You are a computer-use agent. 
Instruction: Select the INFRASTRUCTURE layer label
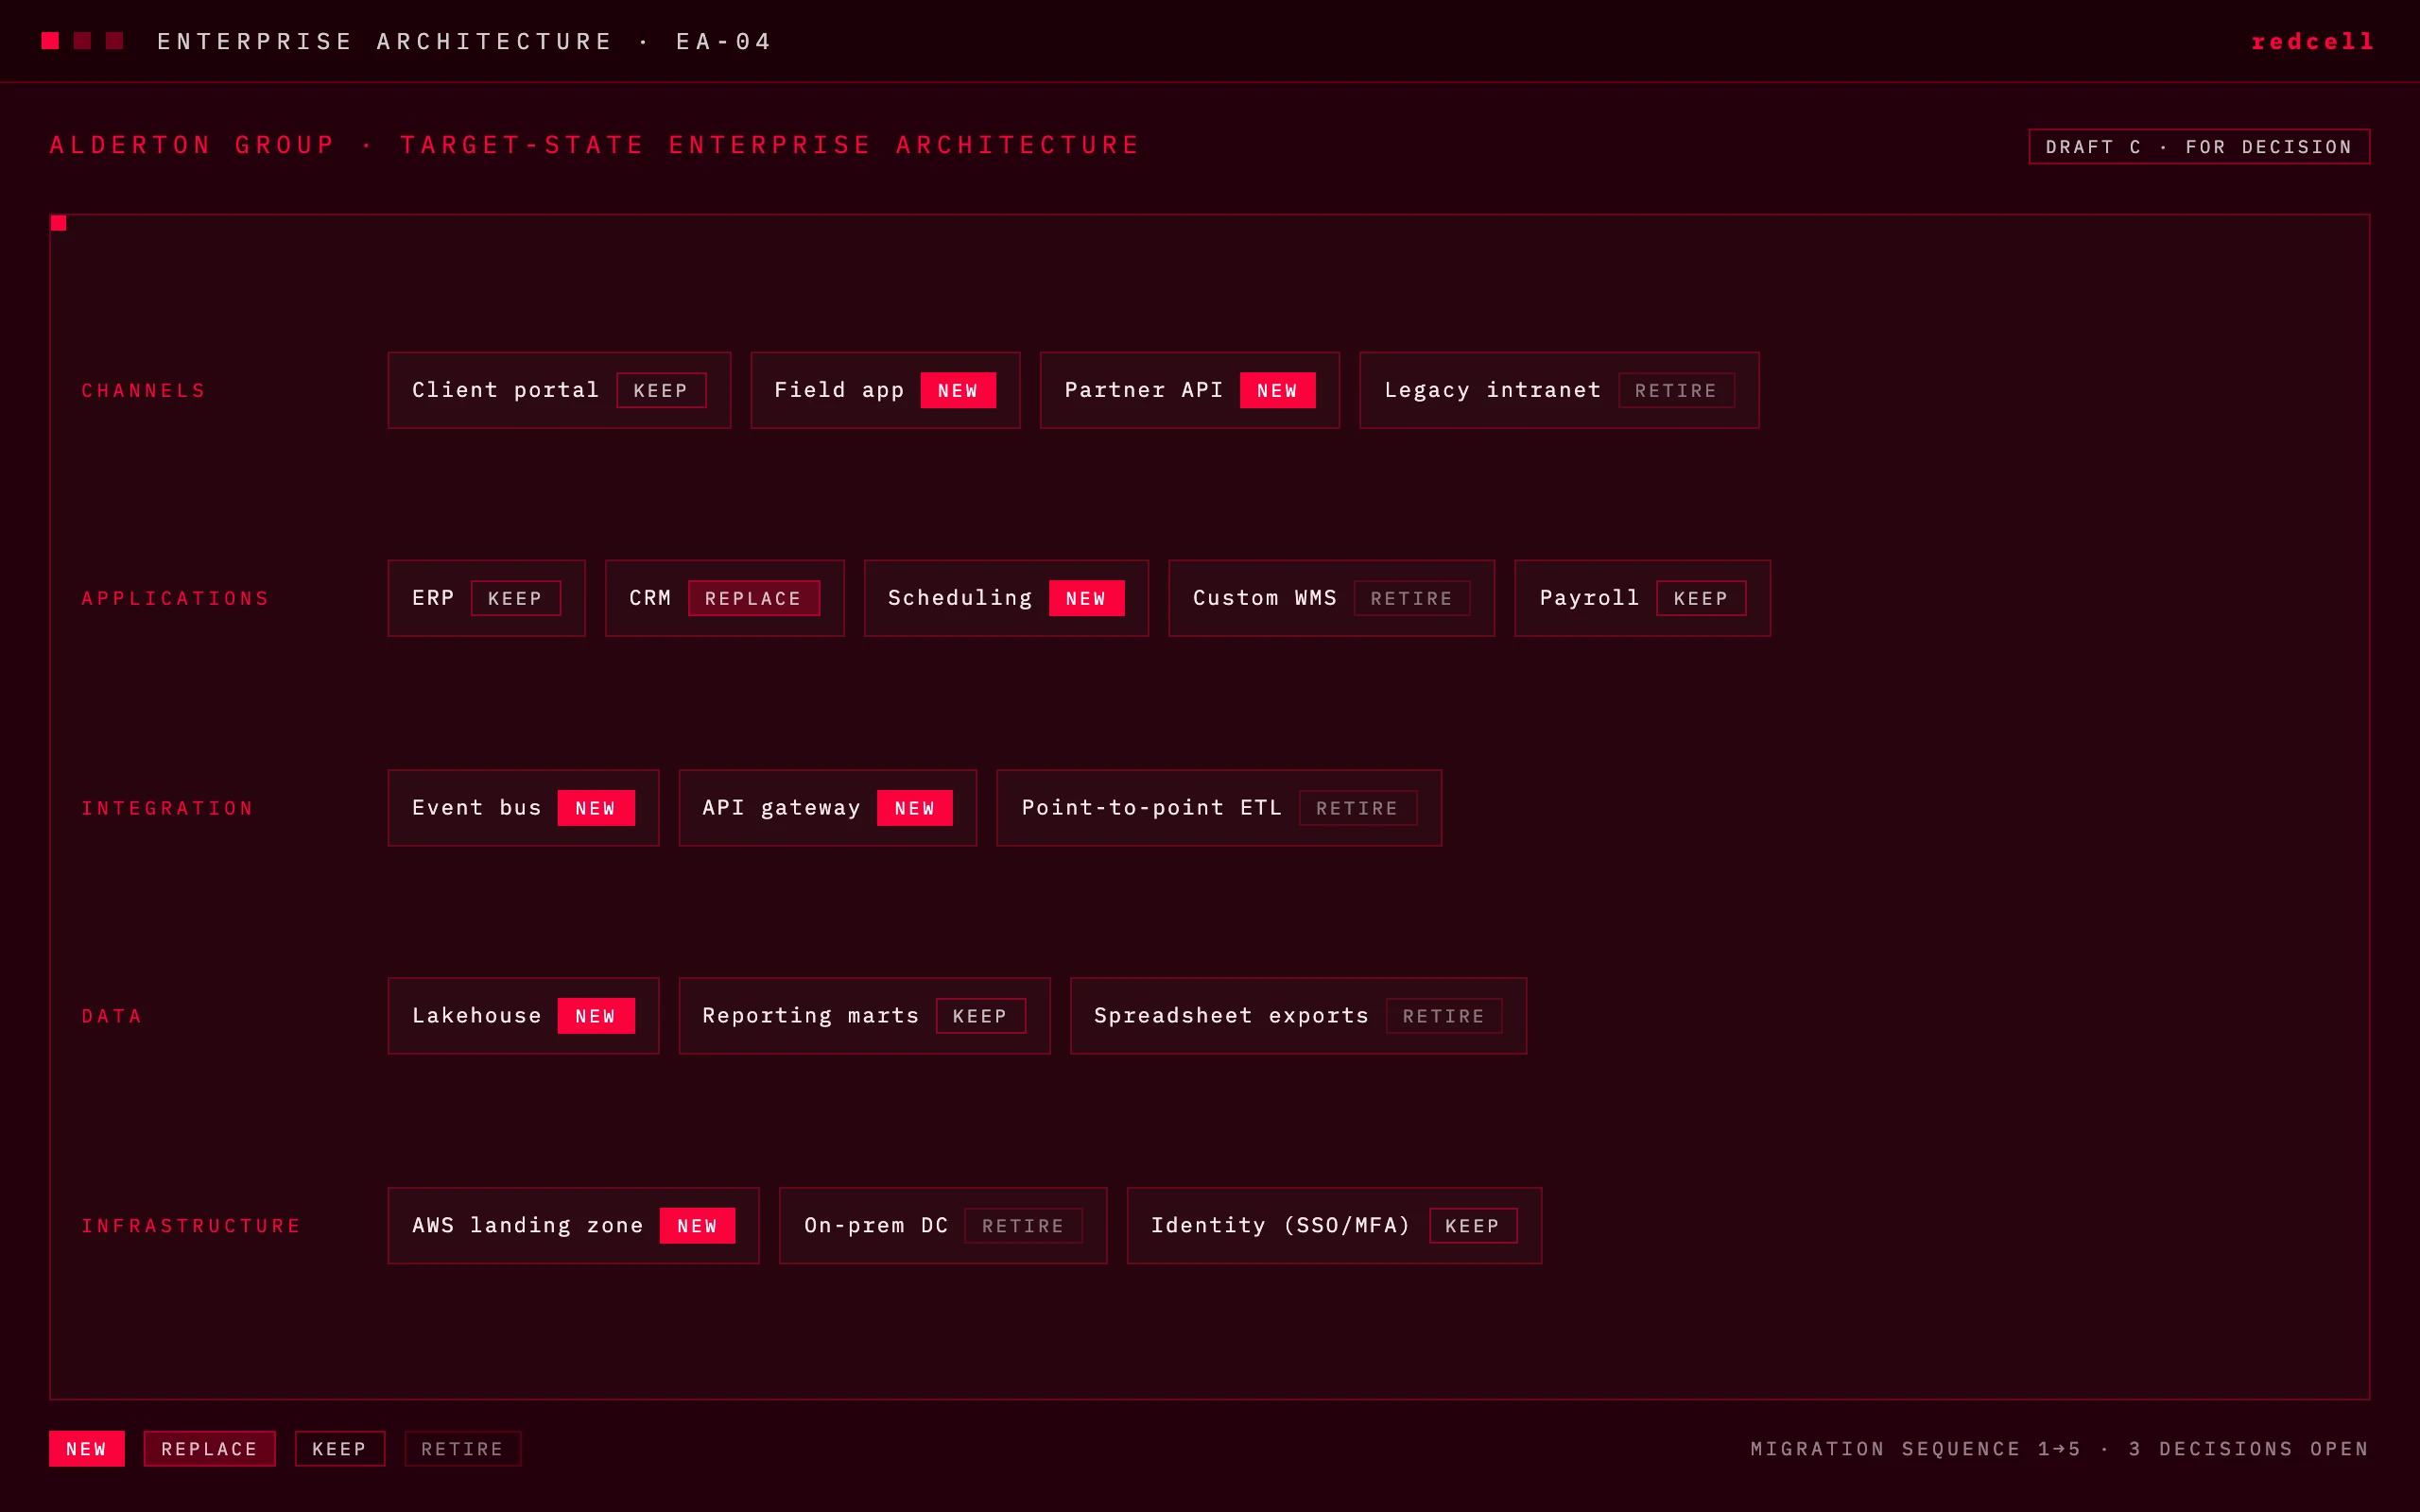191,1225
